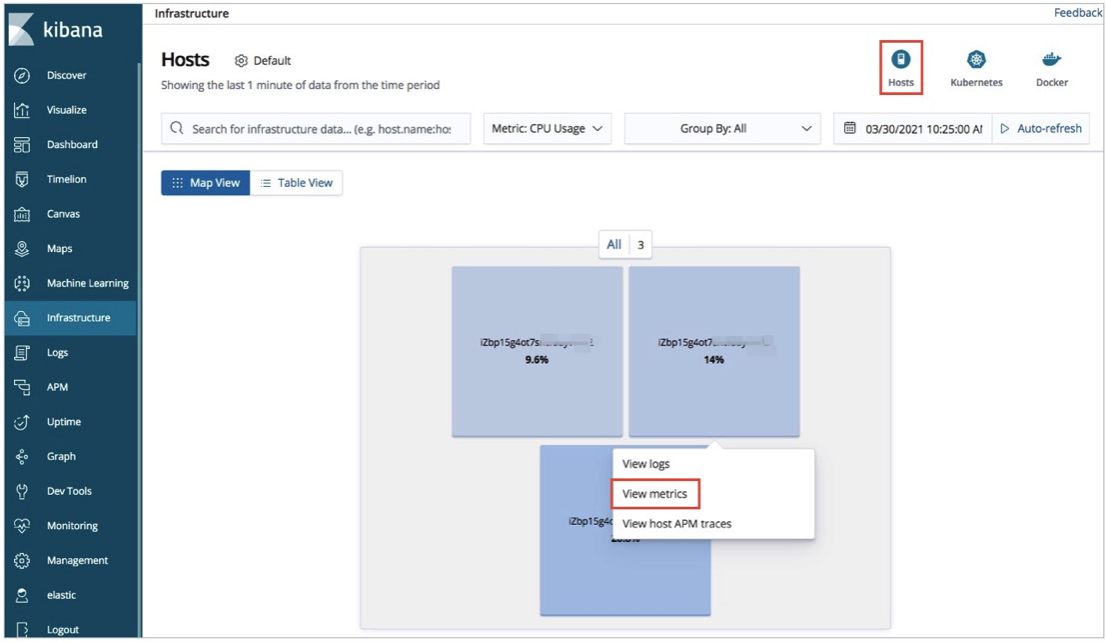This screenshot has width=1106, height=642.
Task: Click the Machine Learning label
Action: point(88,283)
